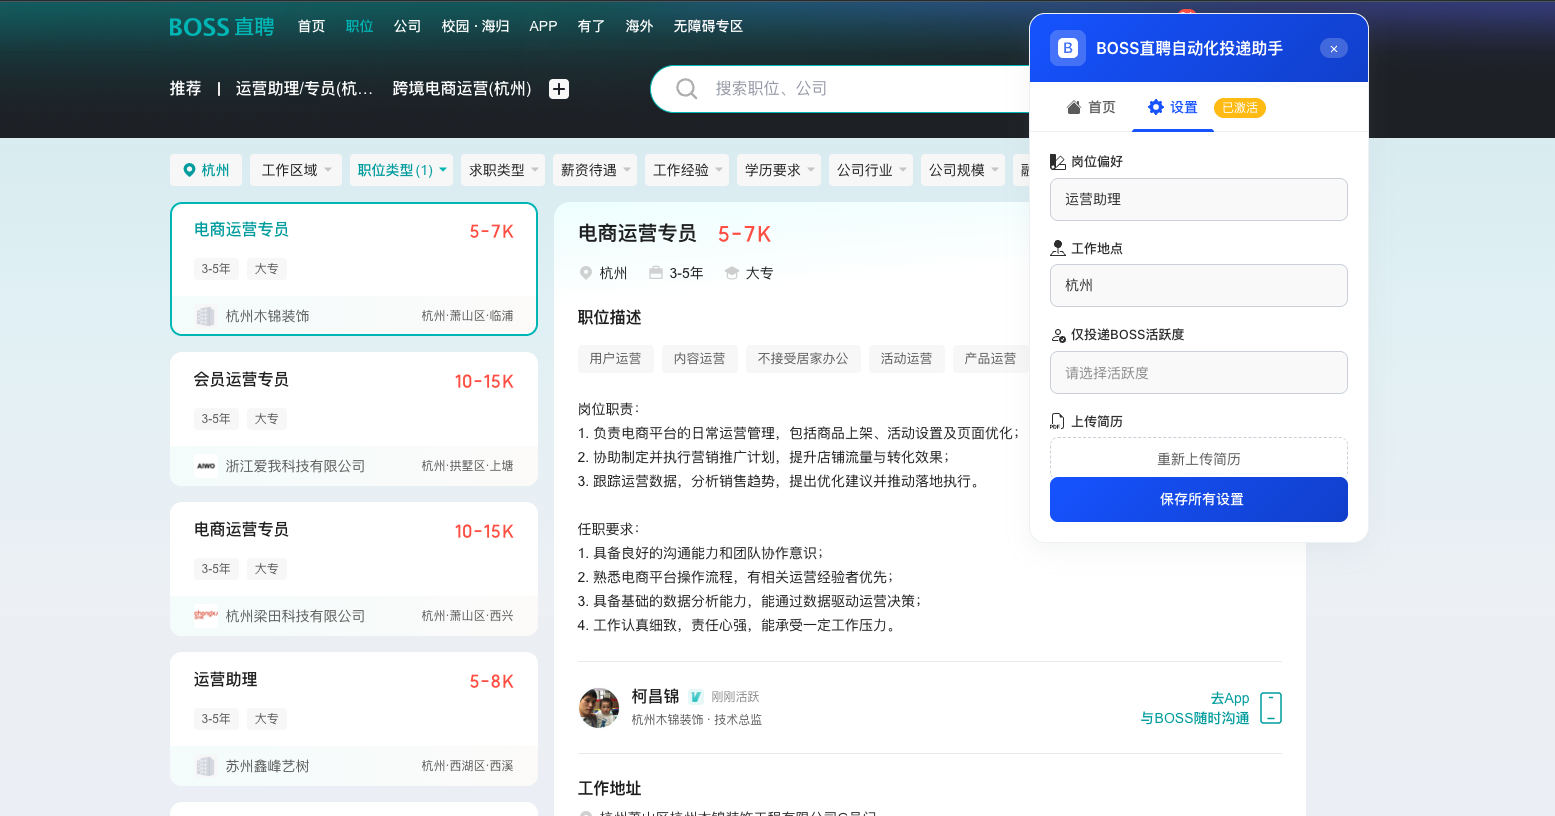Switch to the 首页 tab in the assistant
This screenshot has width=1555, height=816.
pyautogui.click(x=1090, y=107)
